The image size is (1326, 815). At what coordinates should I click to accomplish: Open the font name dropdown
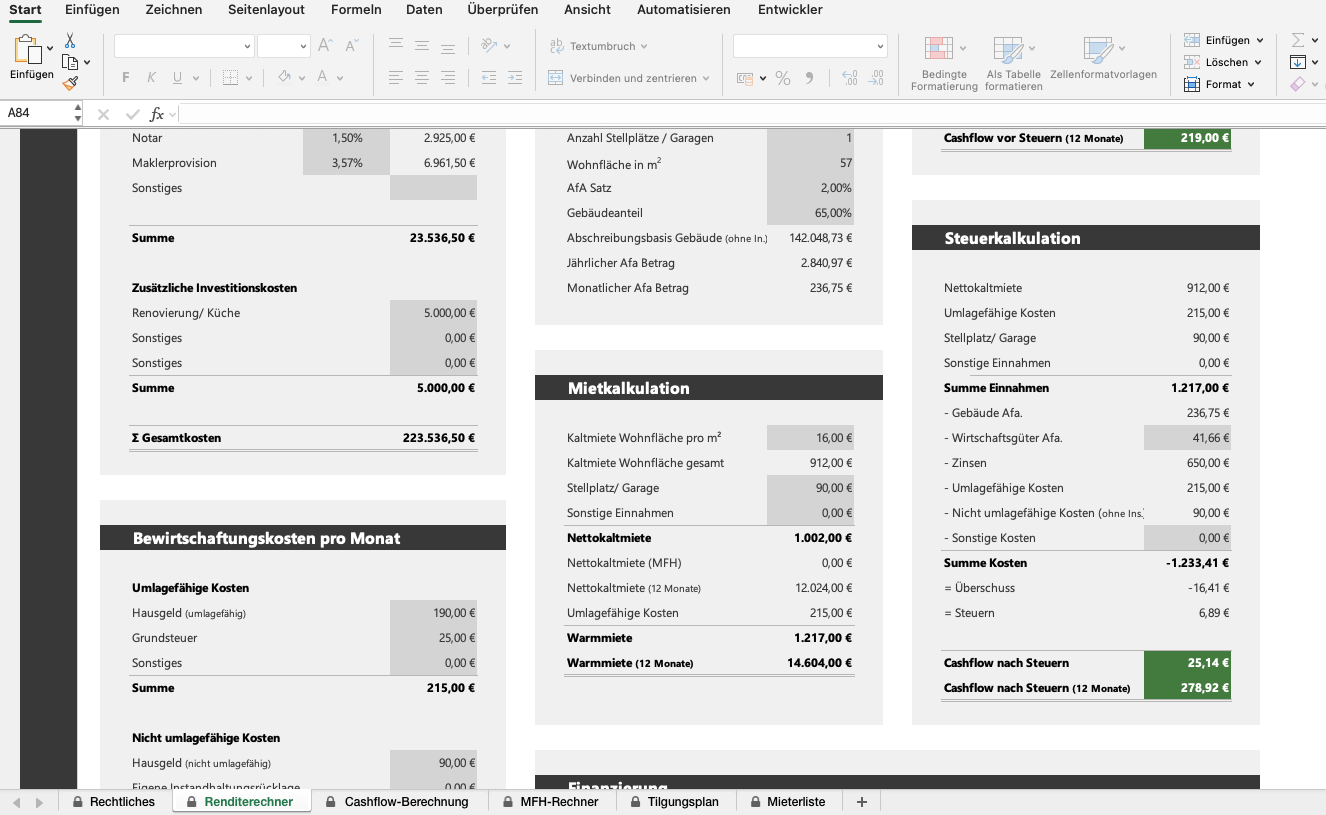[184, 45]
